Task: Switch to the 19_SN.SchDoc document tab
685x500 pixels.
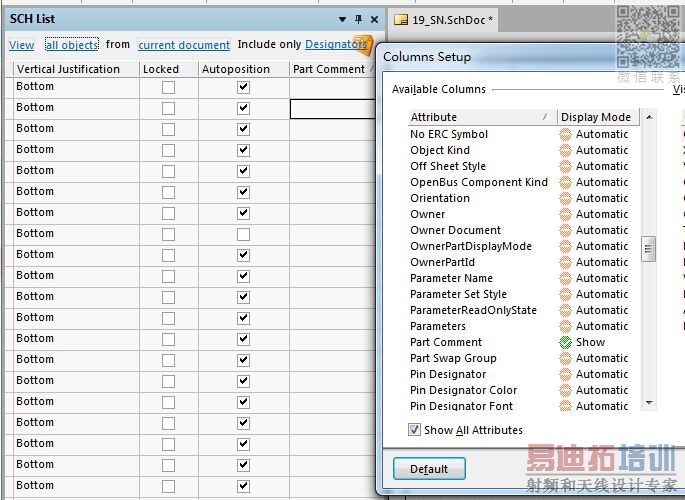Action: pyautogui.click(x=444, y=20)
